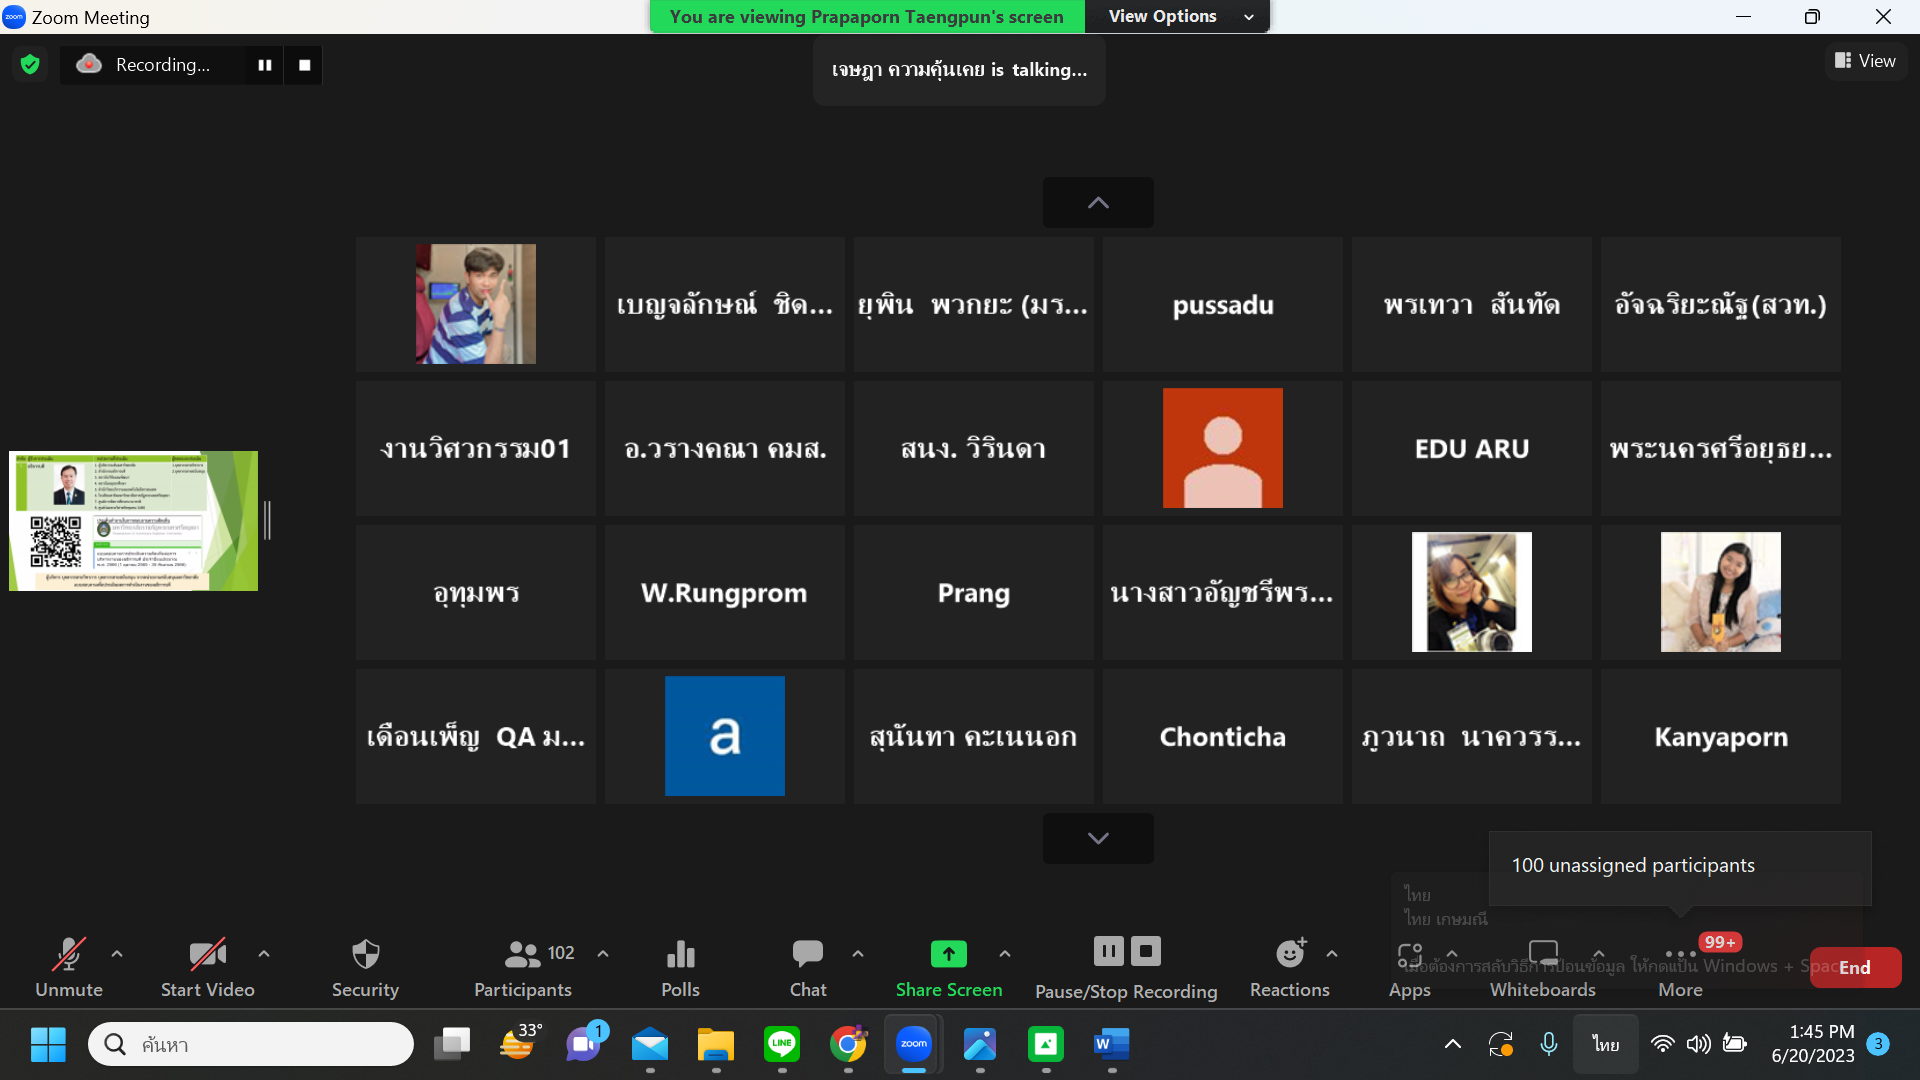Click the red End meeting button
The image size is (1920, 1080).
(1855, 967)
